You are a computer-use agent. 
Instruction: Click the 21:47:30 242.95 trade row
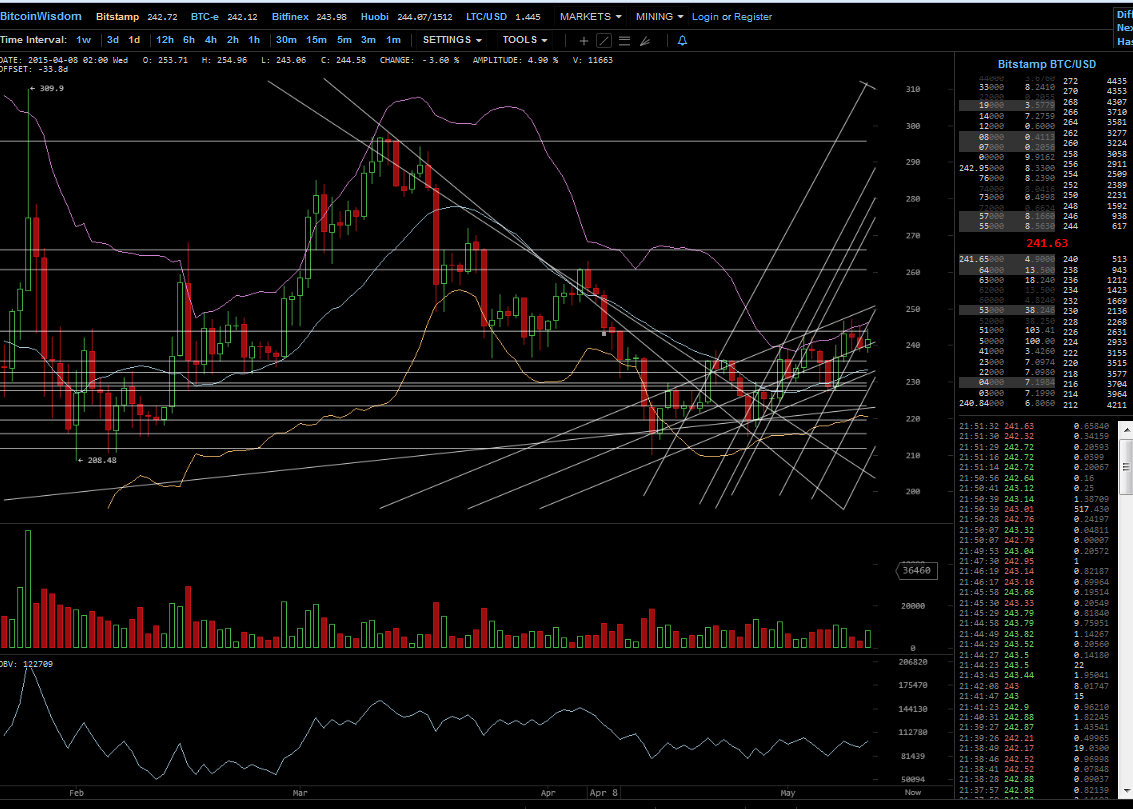pos(1035,561)
